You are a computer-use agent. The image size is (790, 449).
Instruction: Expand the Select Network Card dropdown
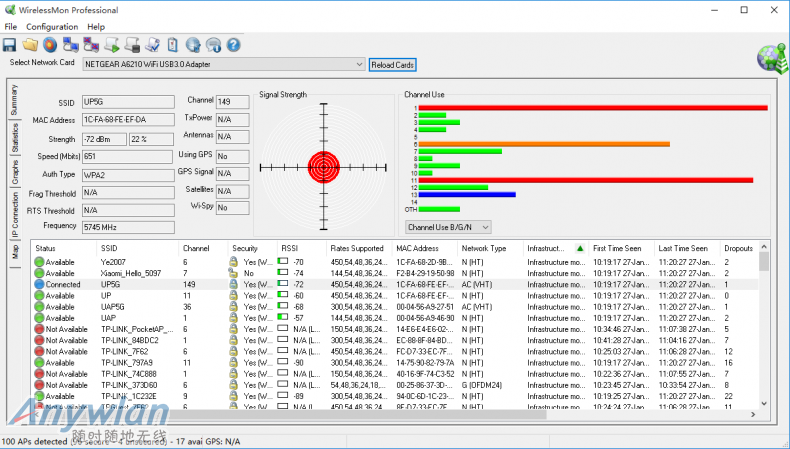tap(359, 65)
